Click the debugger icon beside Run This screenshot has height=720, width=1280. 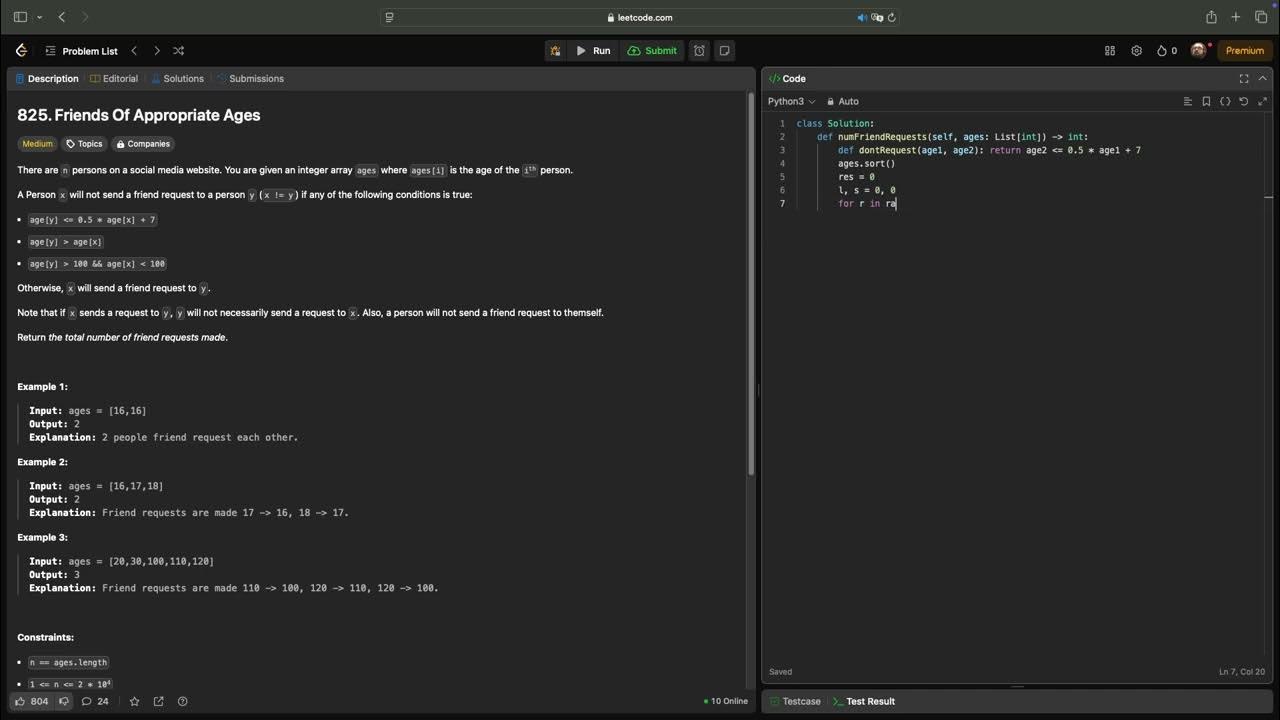[x=555, y=51]
